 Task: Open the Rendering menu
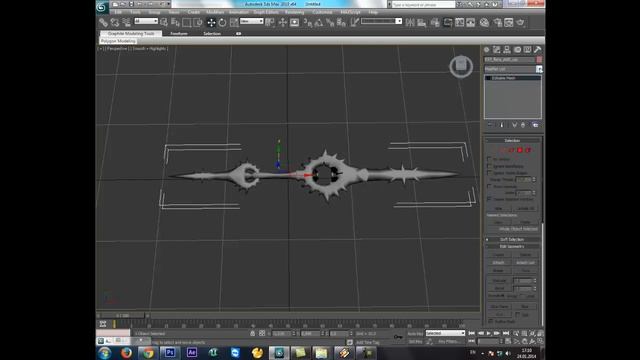(x=294, y=12)
